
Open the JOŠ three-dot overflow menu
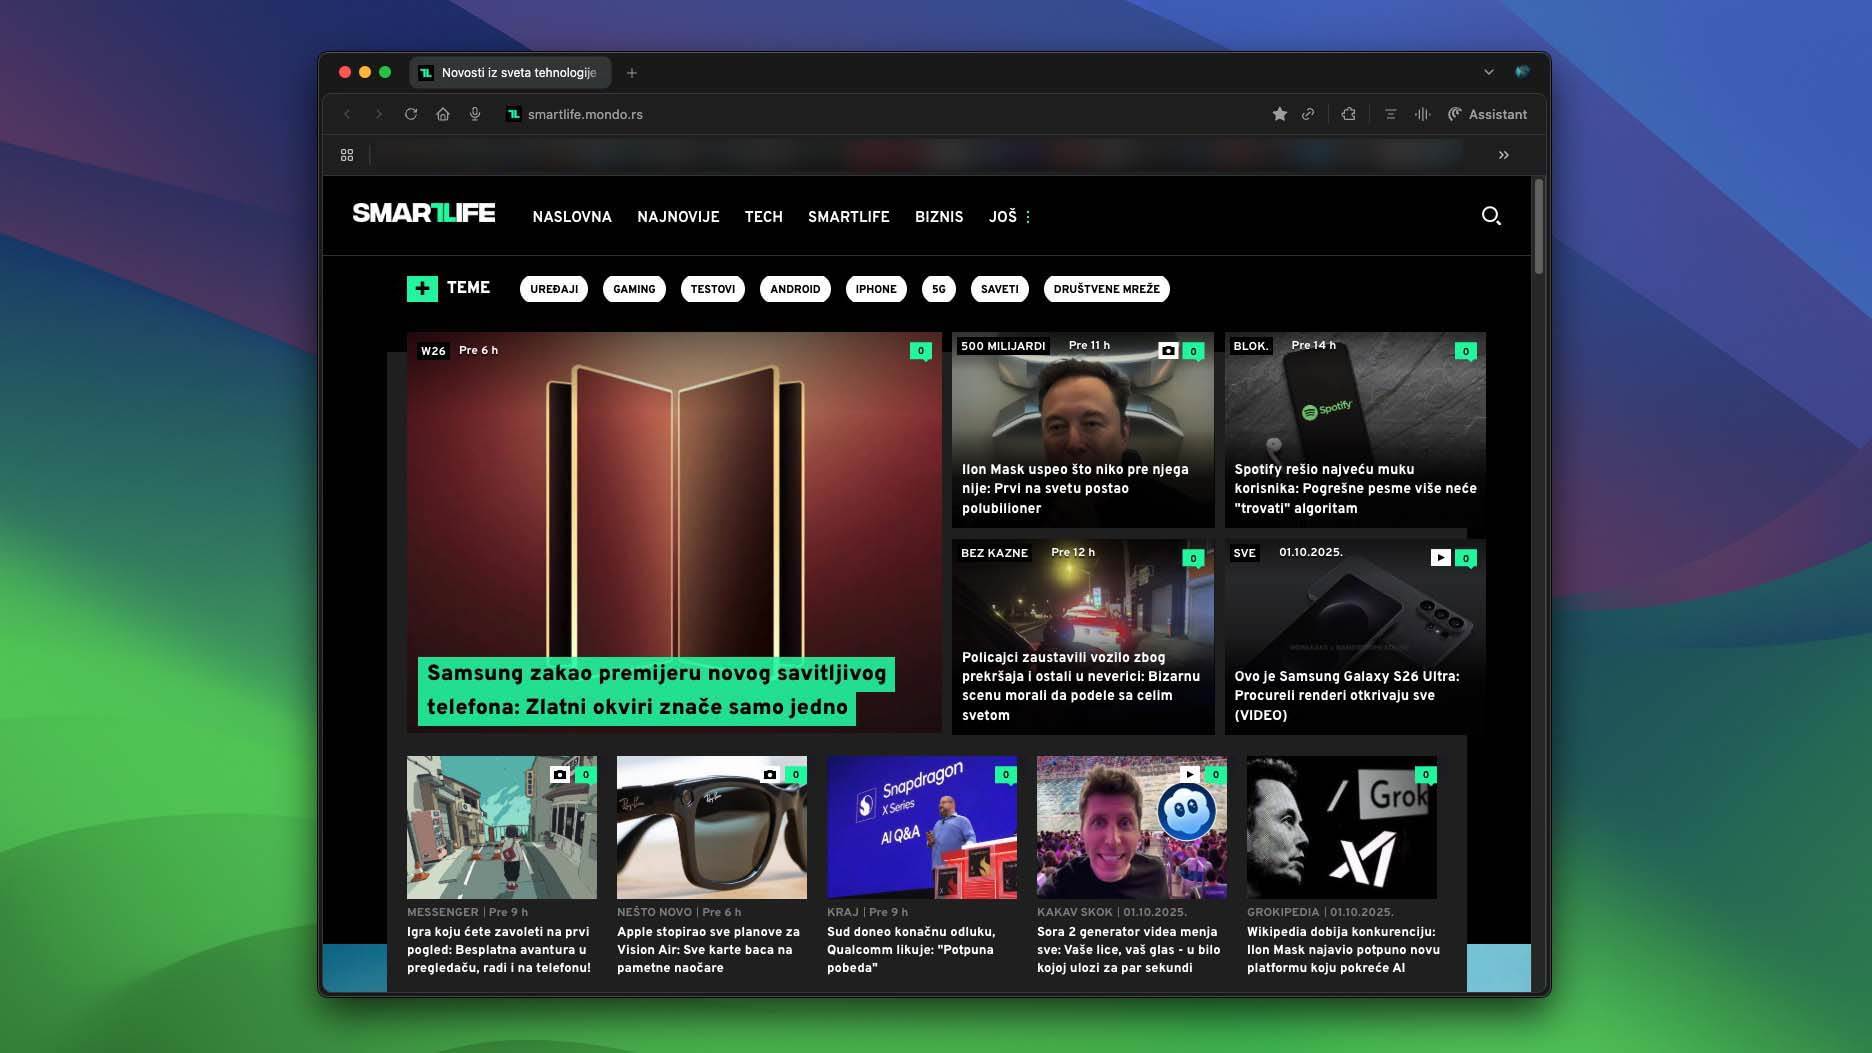[x=1027, y=216]
